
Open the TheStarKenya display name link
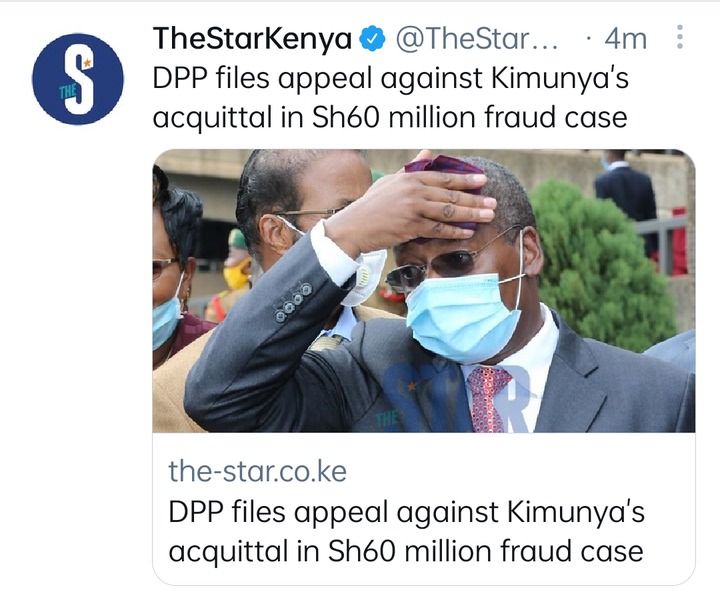[x=252, y=39]
